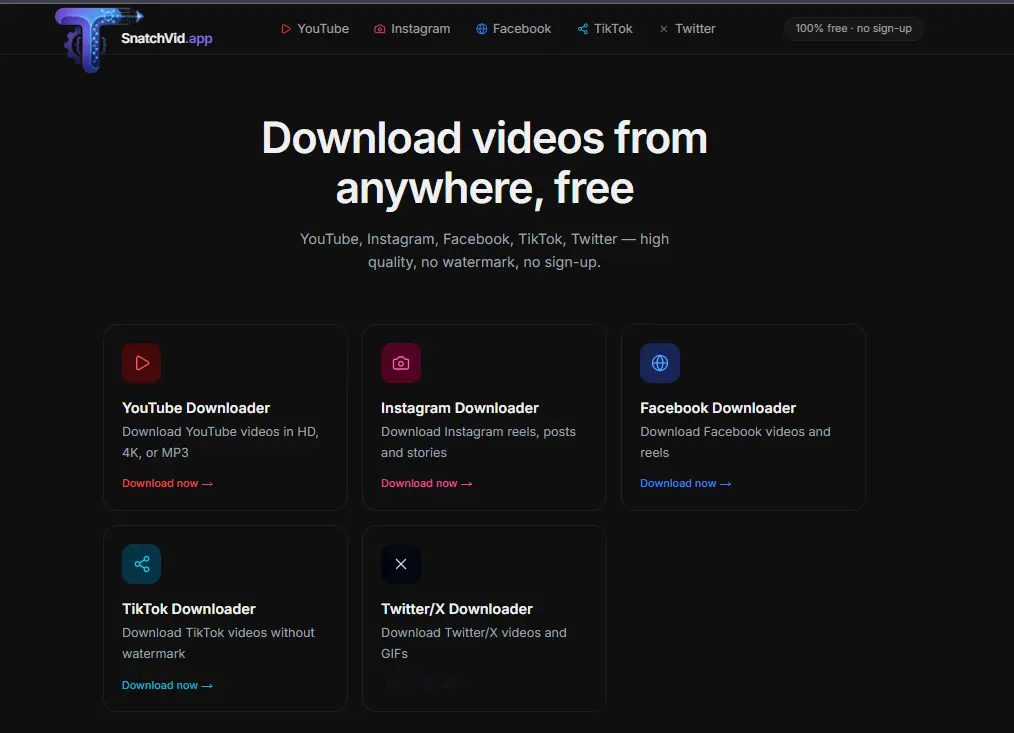
Task: Click the Twitter/X Downloader card title
Action: pyautogui.click(x=457, y=609)
